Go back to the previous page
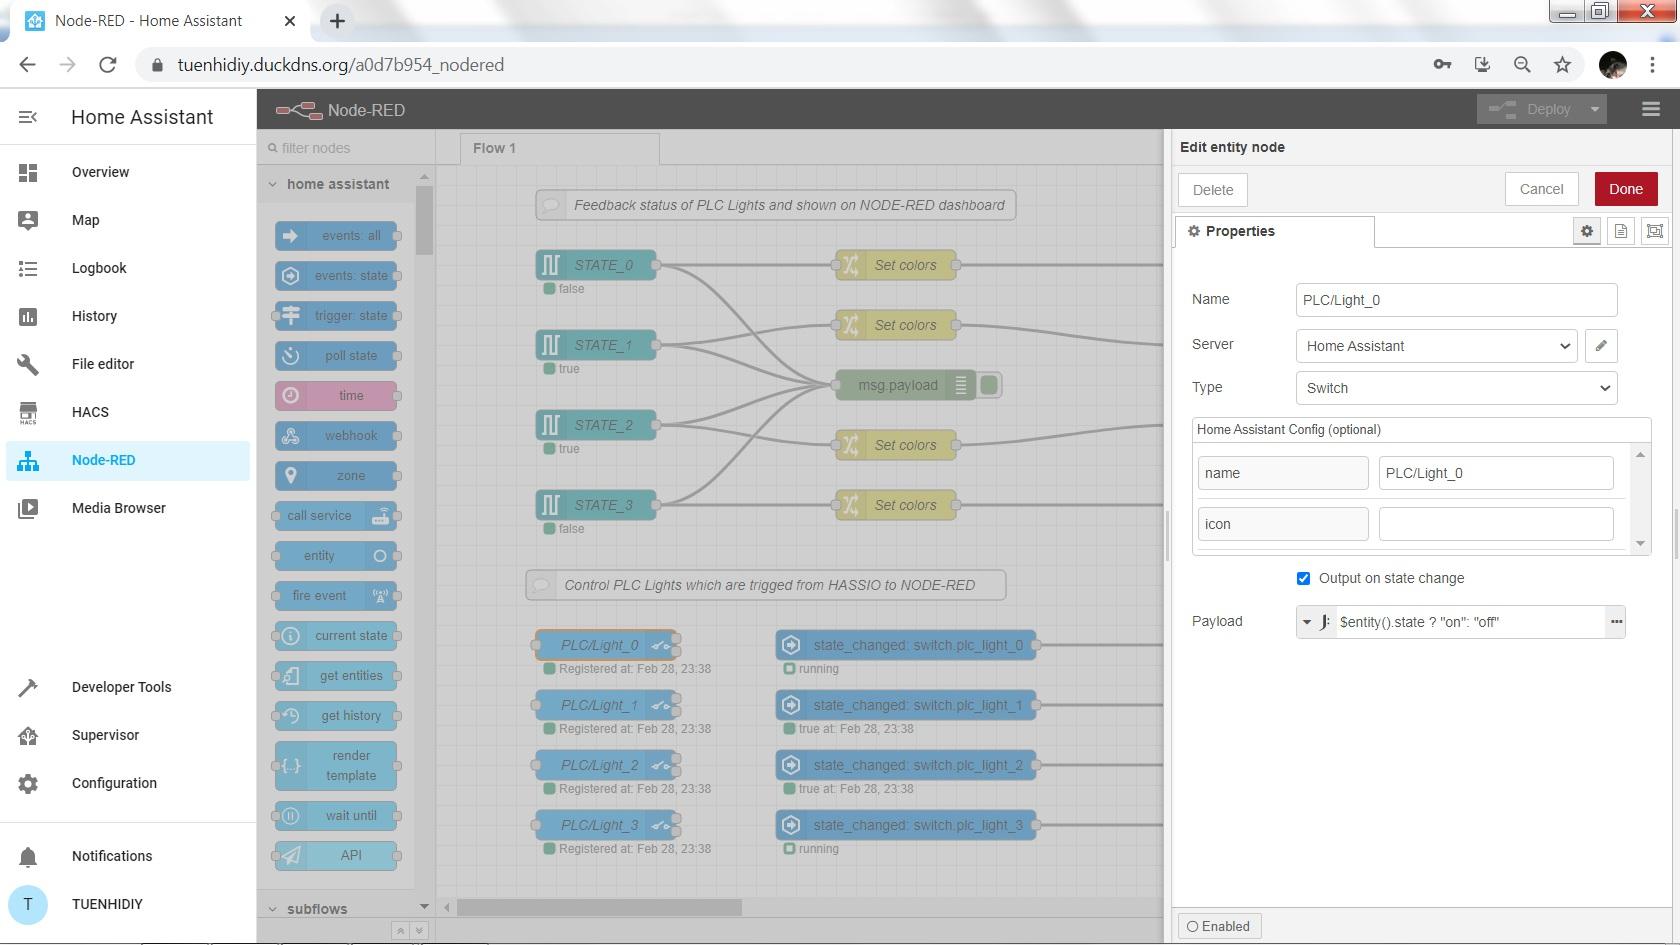The height and width of the screenshot is (945, 1680). [x=27, y=65]
